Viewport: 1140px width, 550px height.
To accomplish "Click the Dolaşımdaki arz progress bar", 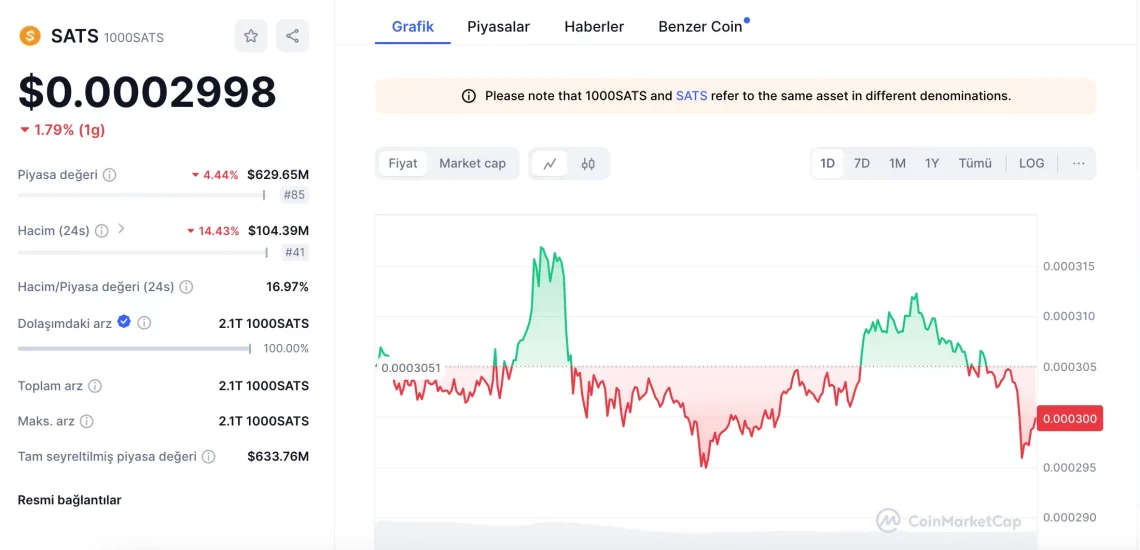I will (134, 349).
